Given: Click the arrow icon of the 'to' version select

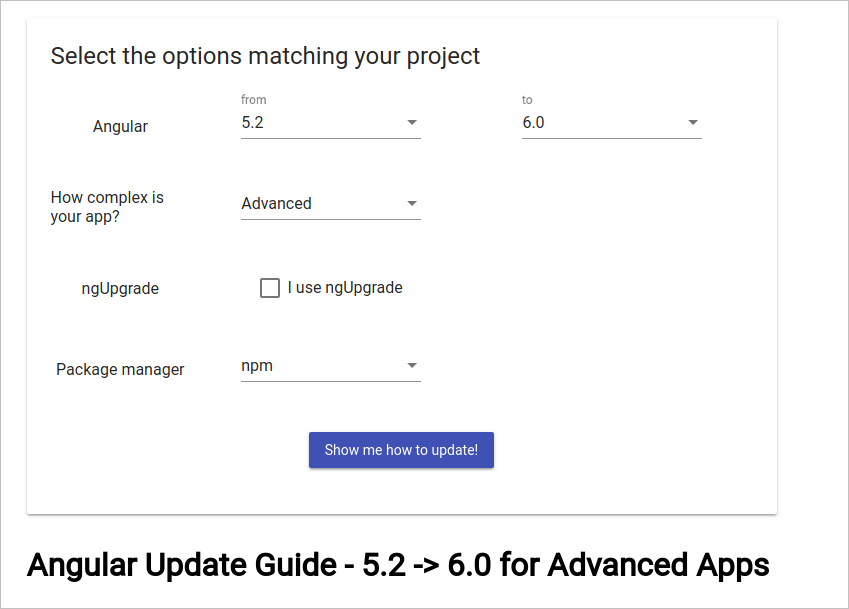Looking at the screenshot, I should (x=693, y=122).
